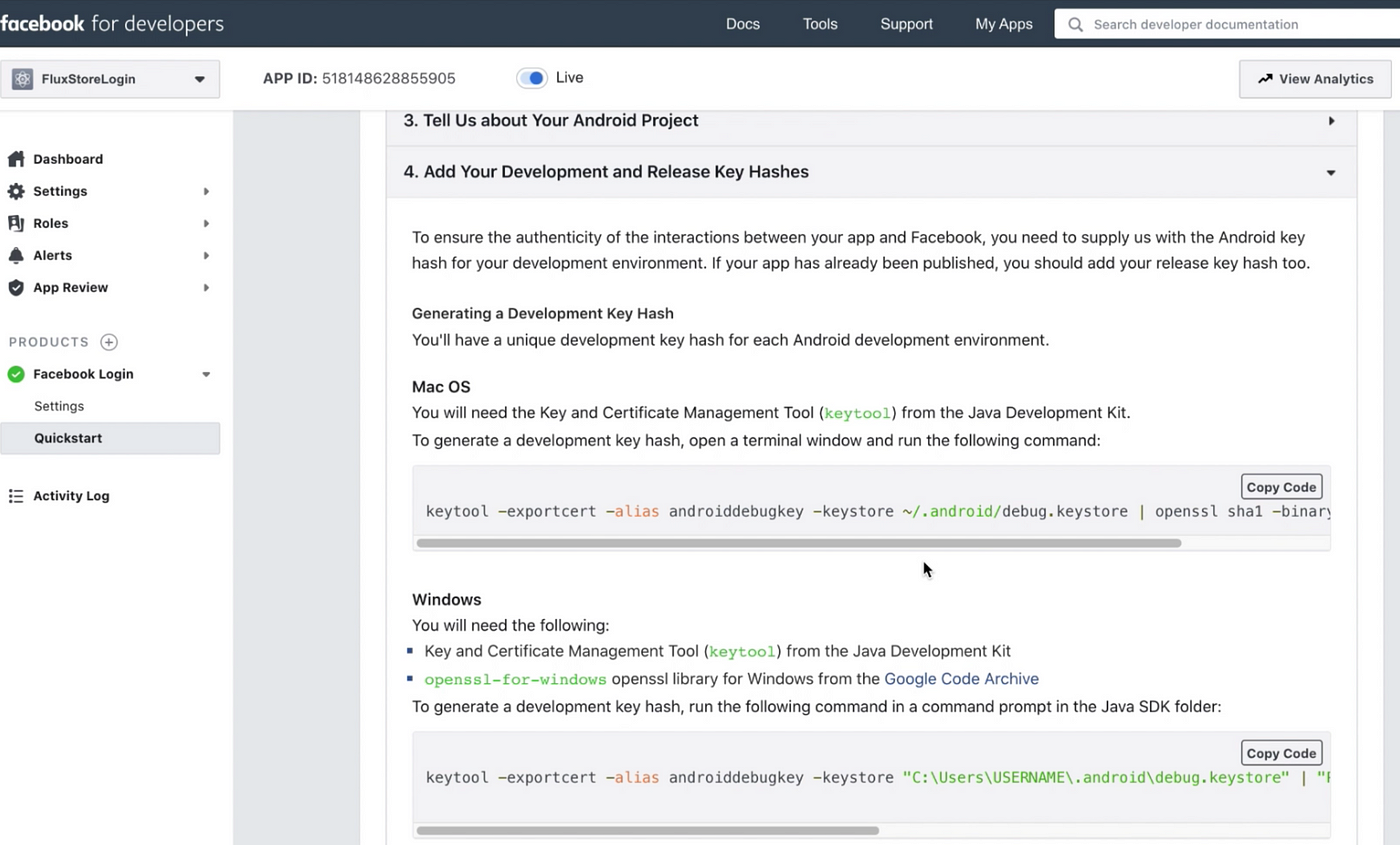Click the PRODUCTS section label
This screenshot has height=845, width=1400.
click(x=49, y=342)
